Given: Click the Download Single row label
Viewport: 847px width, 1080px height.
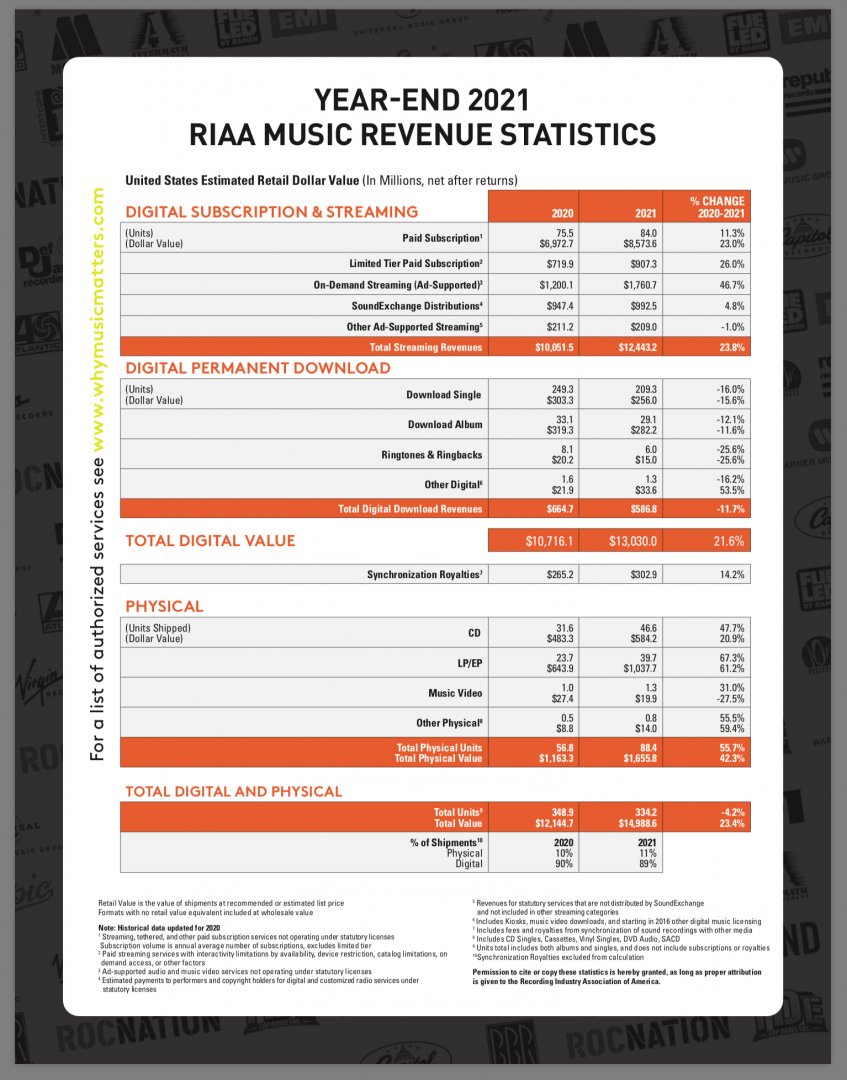Looking at the screenshot, I should click(444, 395).
